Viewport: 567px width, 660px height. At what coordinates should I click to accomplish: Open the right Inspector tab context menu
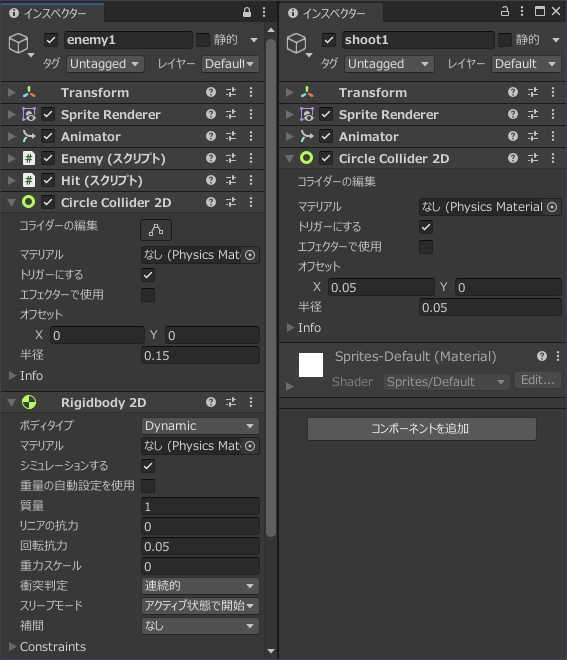(x=522, y=11)
